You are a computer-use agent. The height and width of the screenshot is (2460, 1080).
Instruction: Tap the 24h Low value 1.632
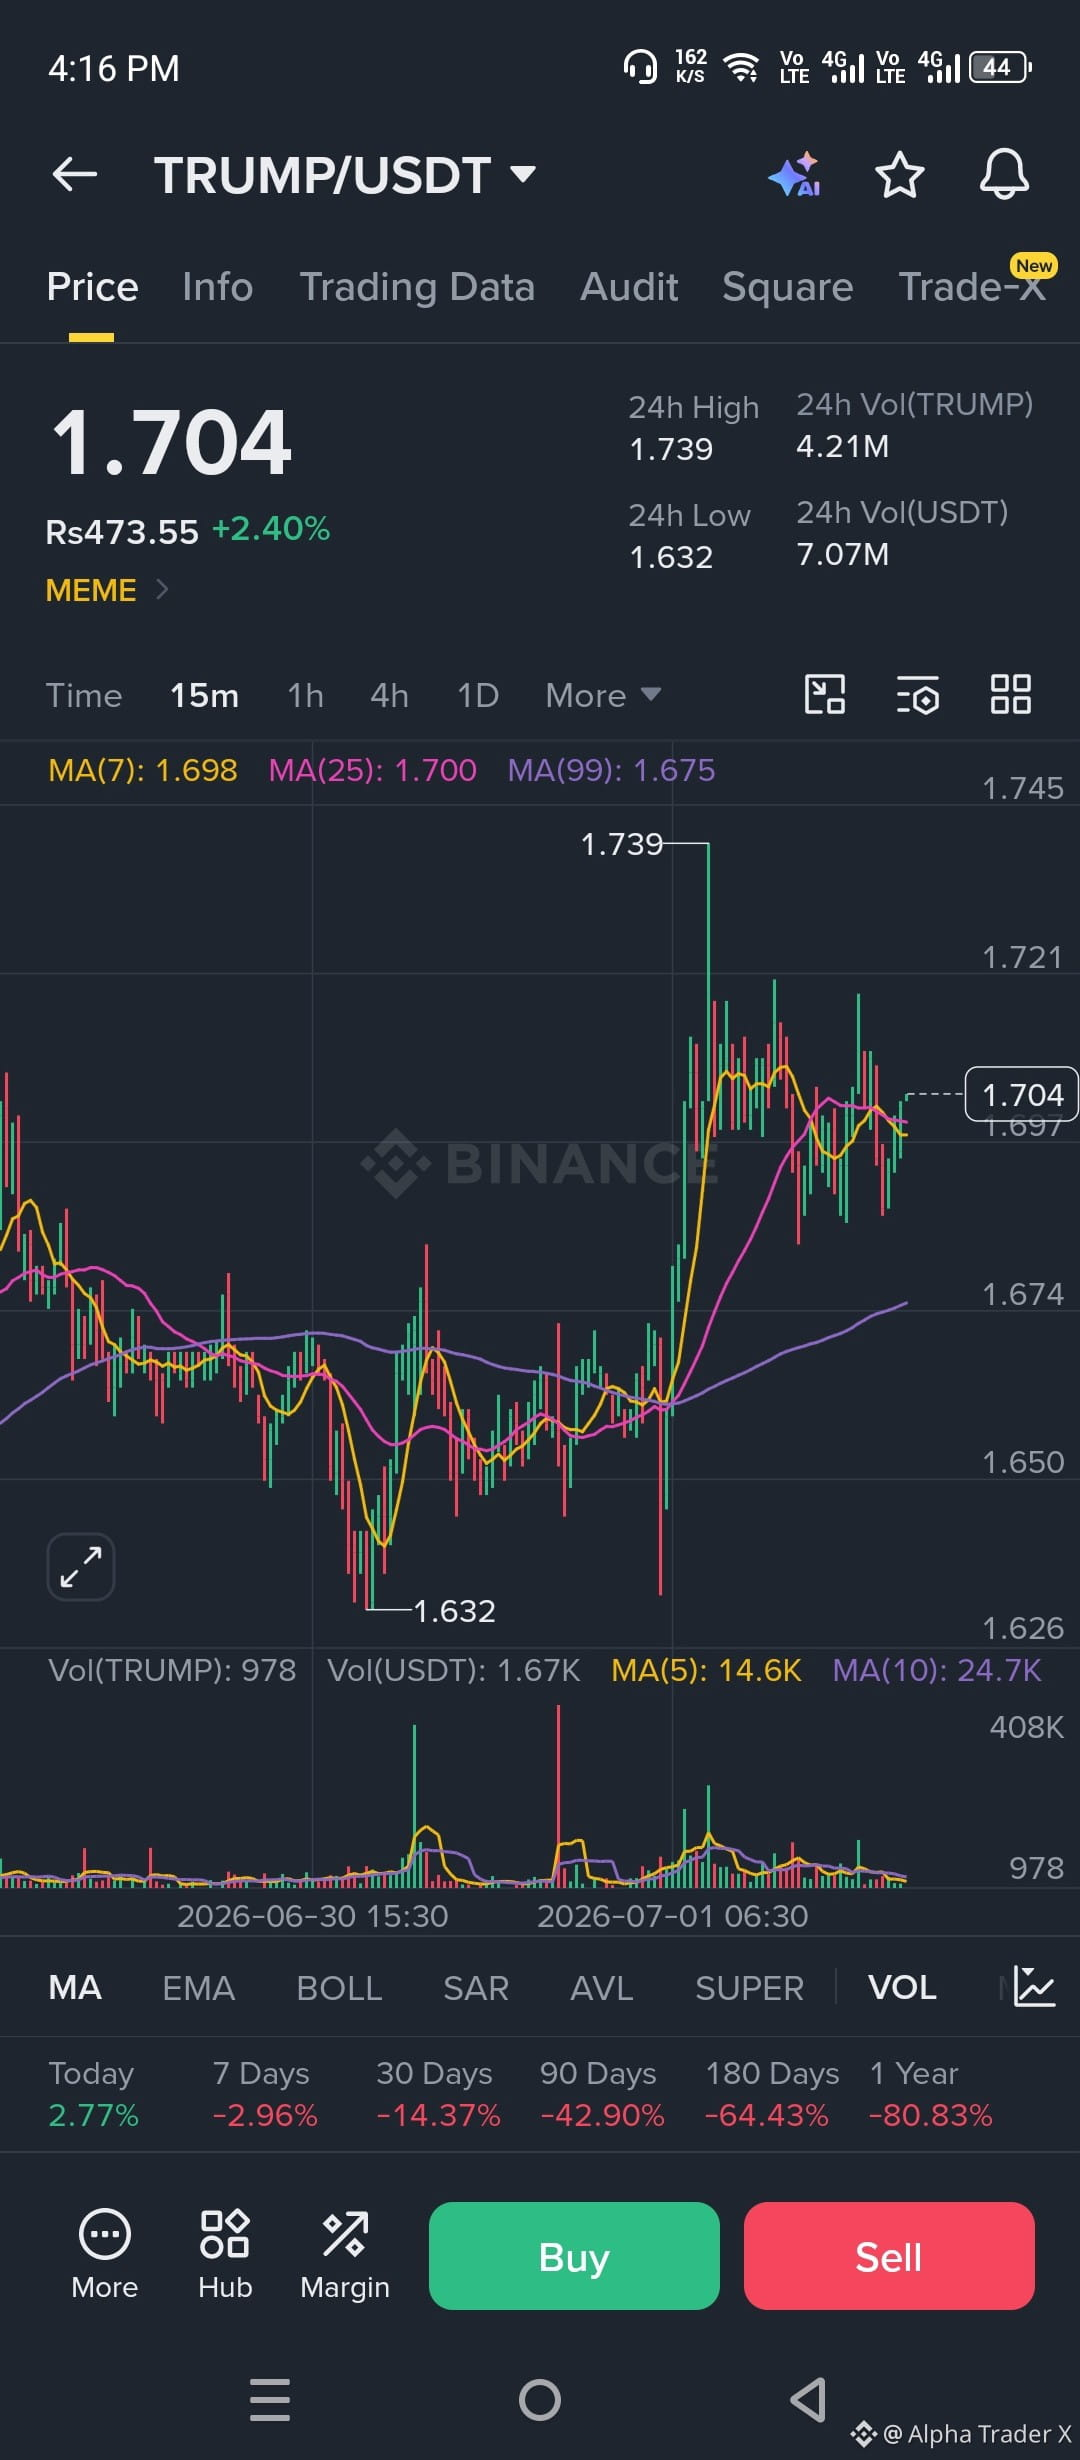point(671,557)
